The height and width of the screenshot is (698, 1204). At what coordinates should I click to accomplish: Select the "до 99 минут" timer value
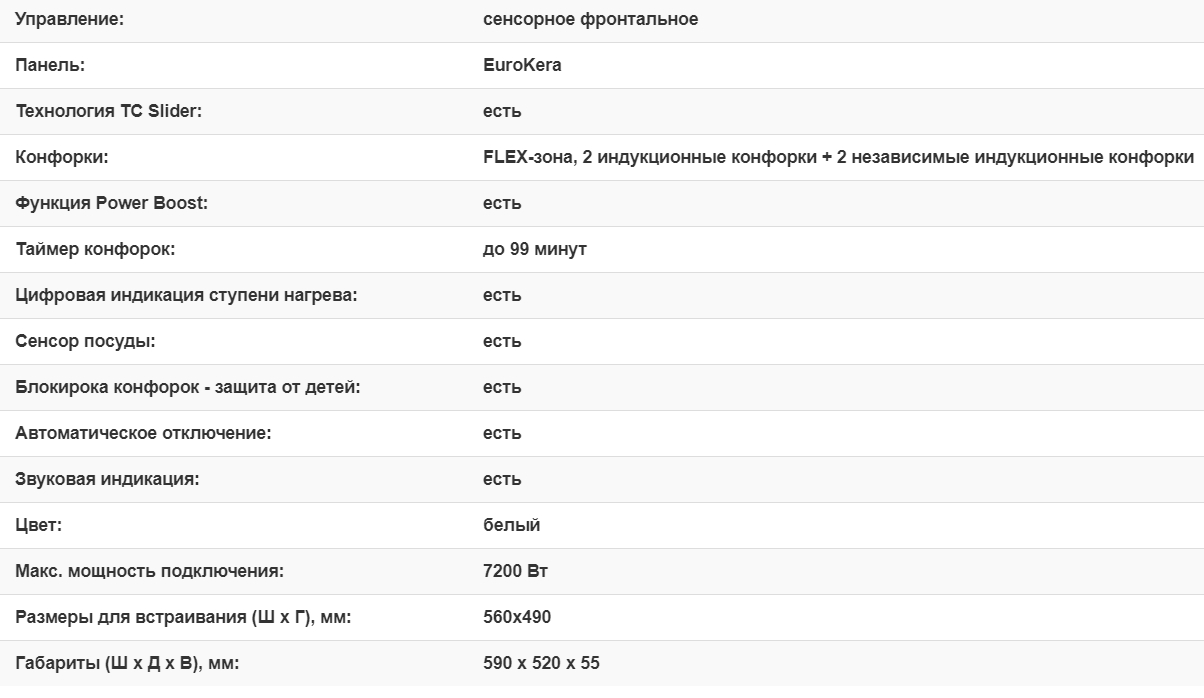coord(534,249)
